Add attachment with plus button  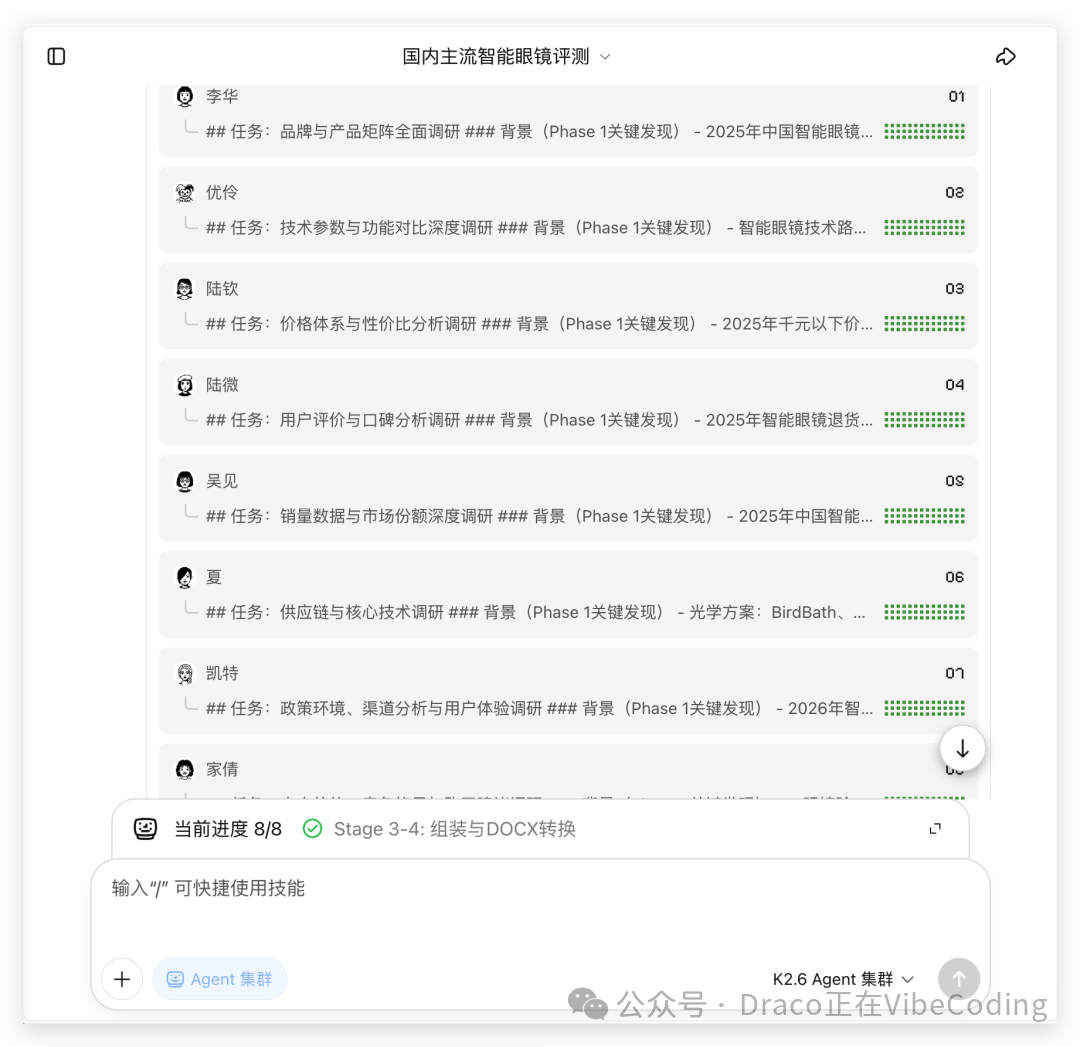pos(122,979)
